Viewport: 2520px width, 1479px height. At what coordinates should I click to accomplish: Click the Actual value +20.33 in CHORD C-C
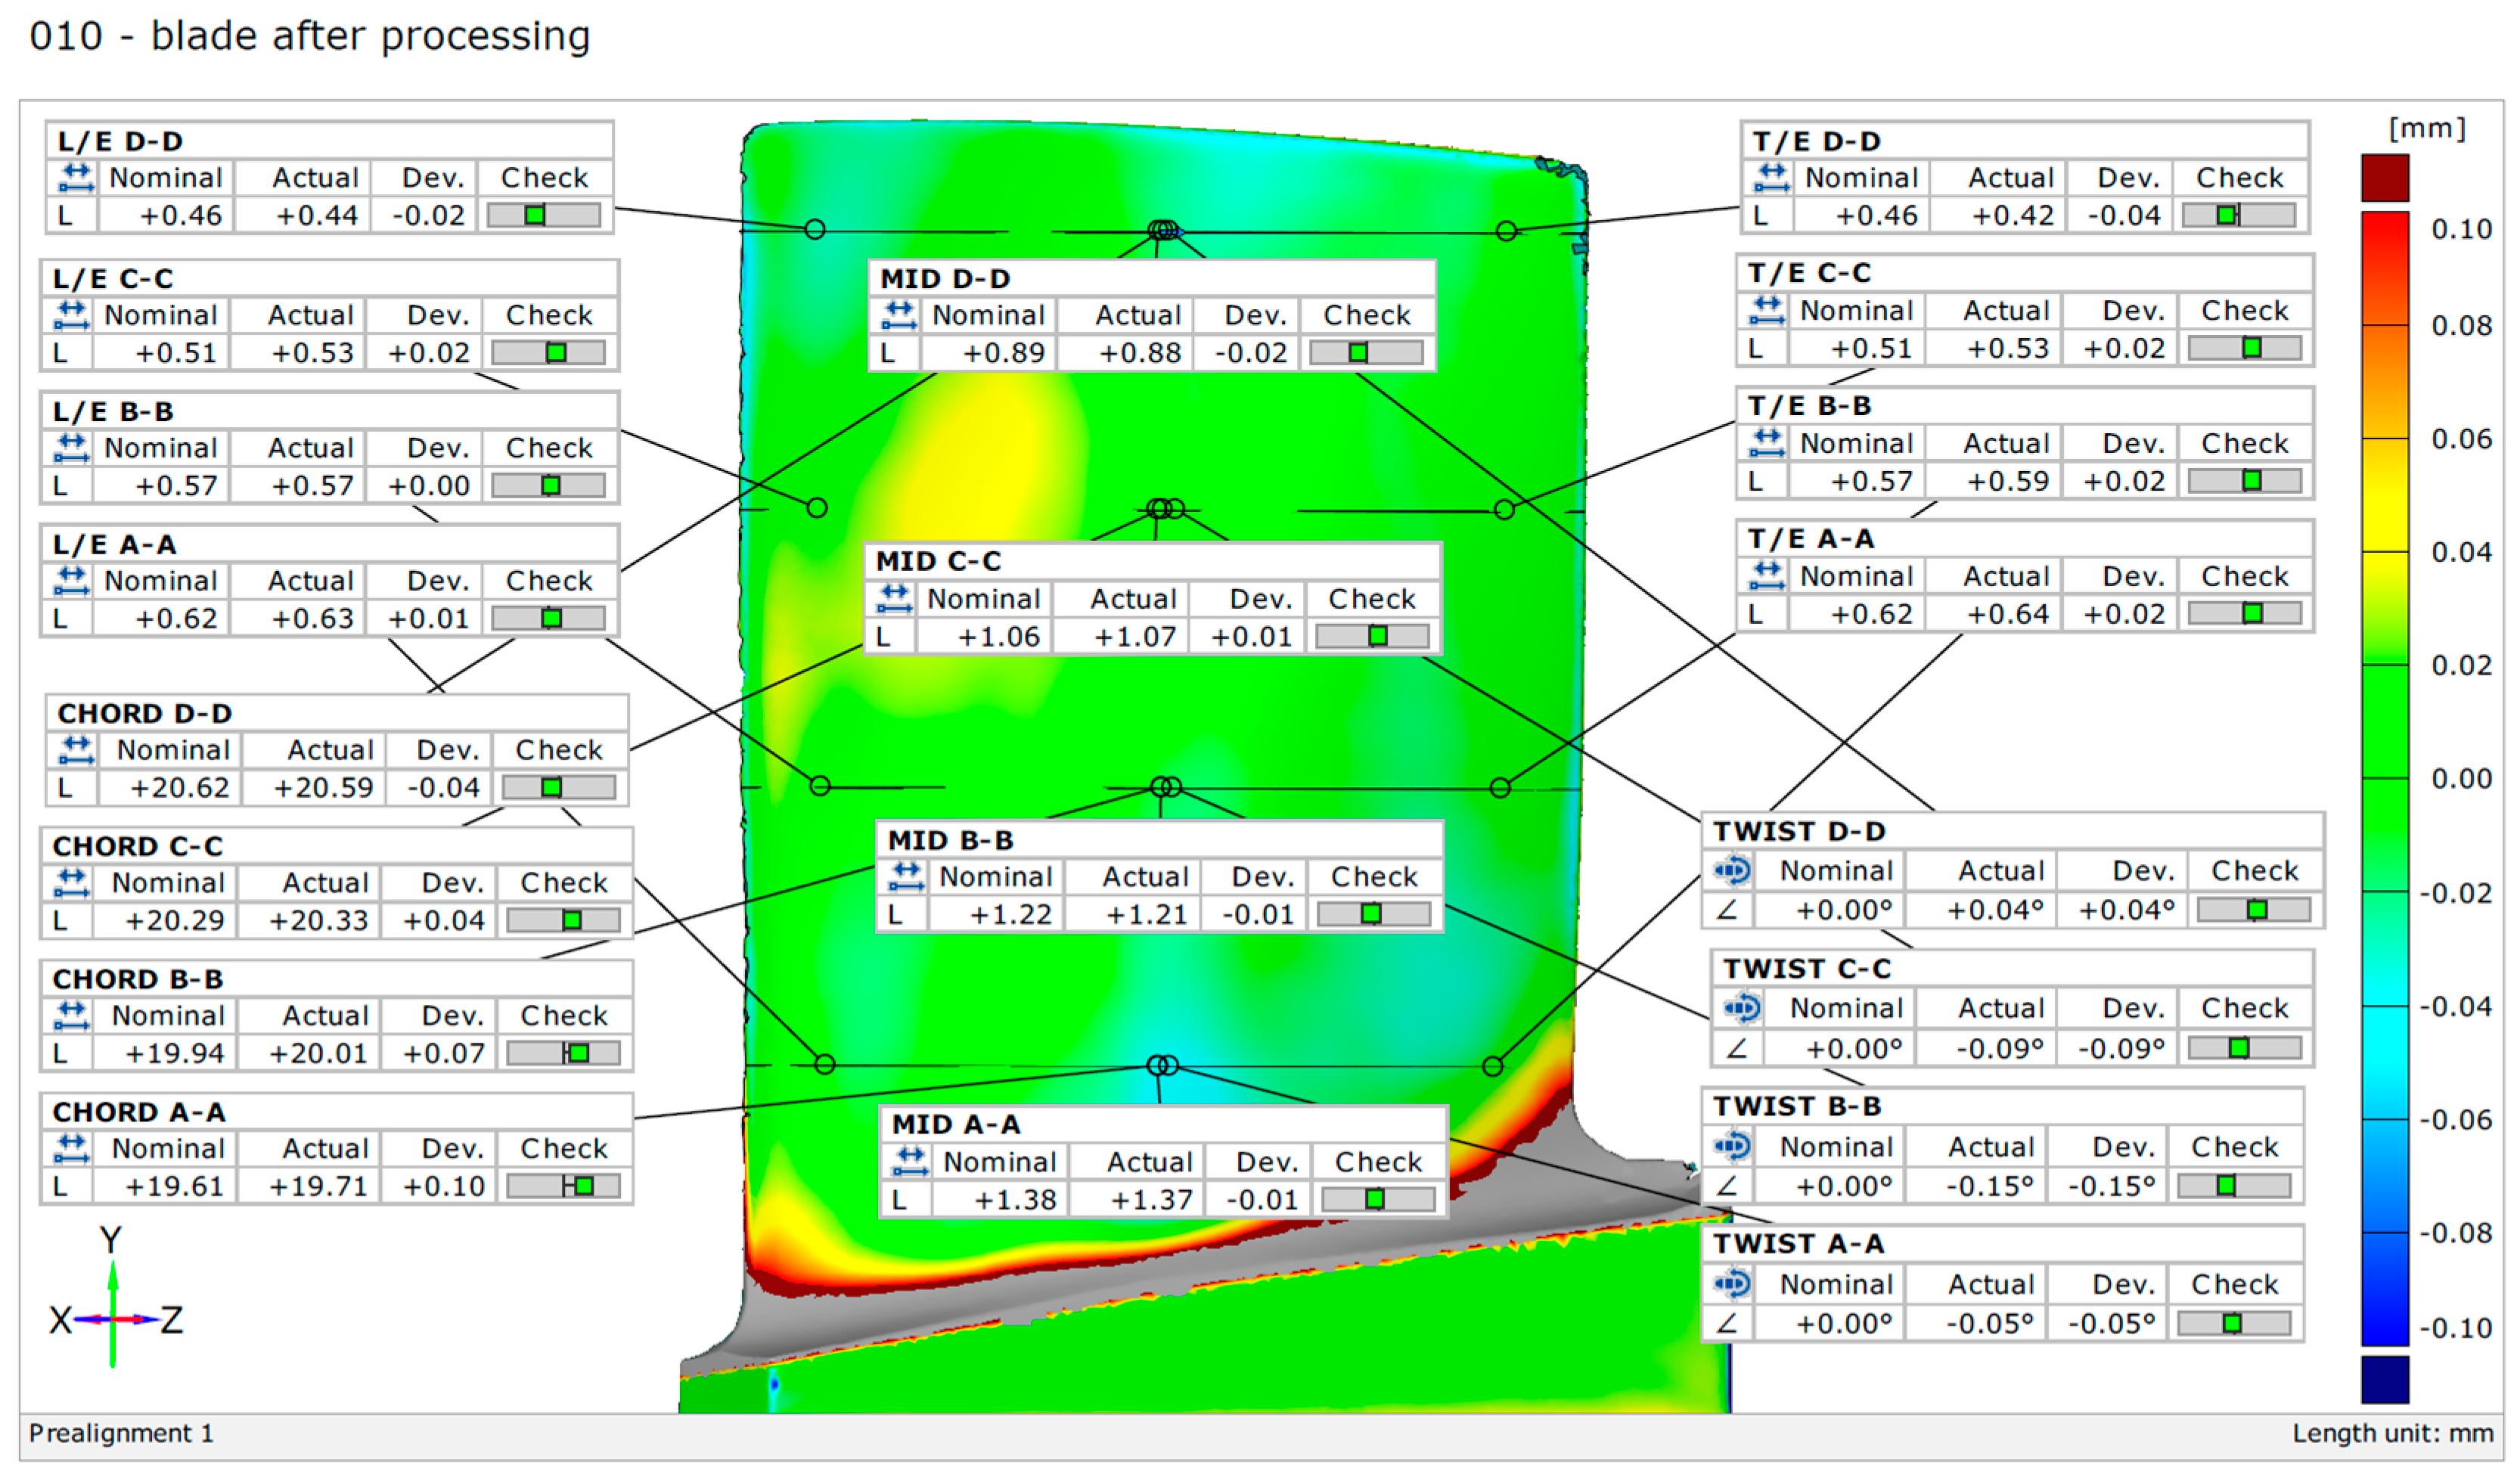pos(318,920)
